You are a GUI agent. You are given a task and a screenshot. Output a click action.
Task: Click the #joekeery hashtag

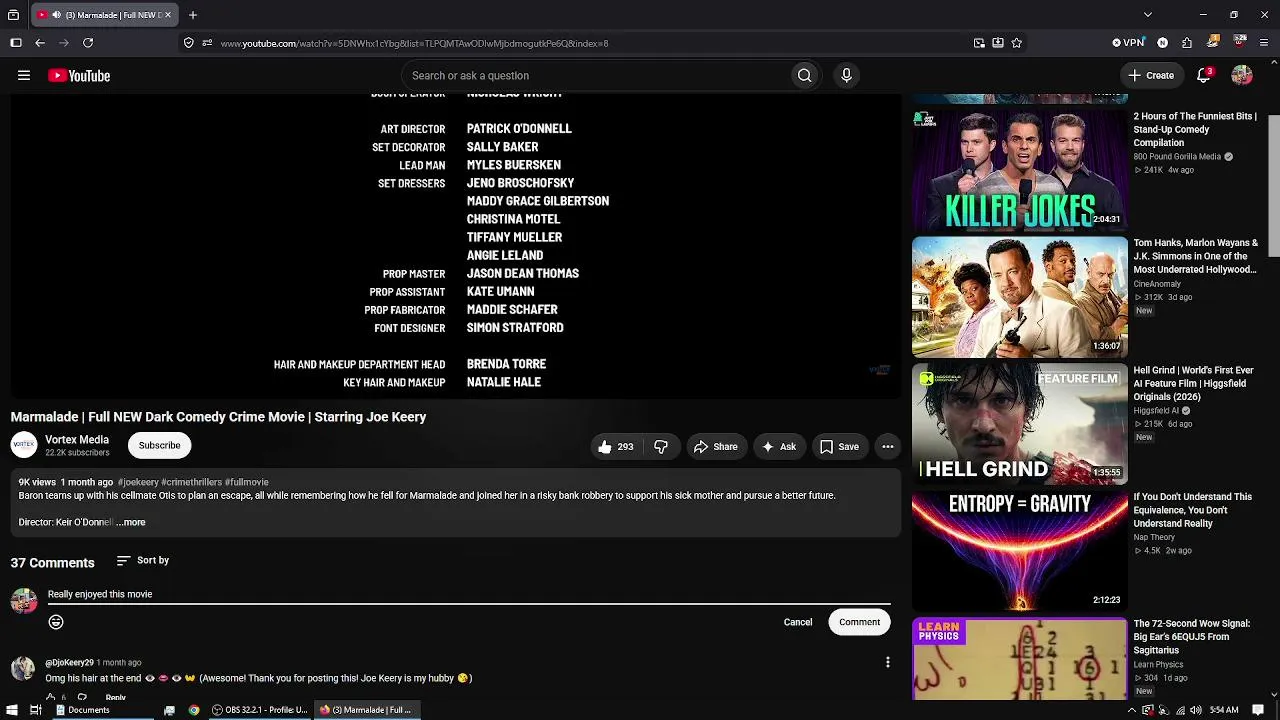(x=138, y=482)
